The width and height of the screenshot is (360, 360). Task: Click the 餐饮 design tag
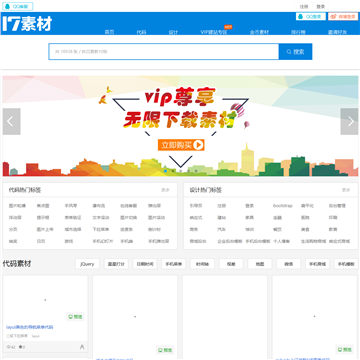[277, 229]
